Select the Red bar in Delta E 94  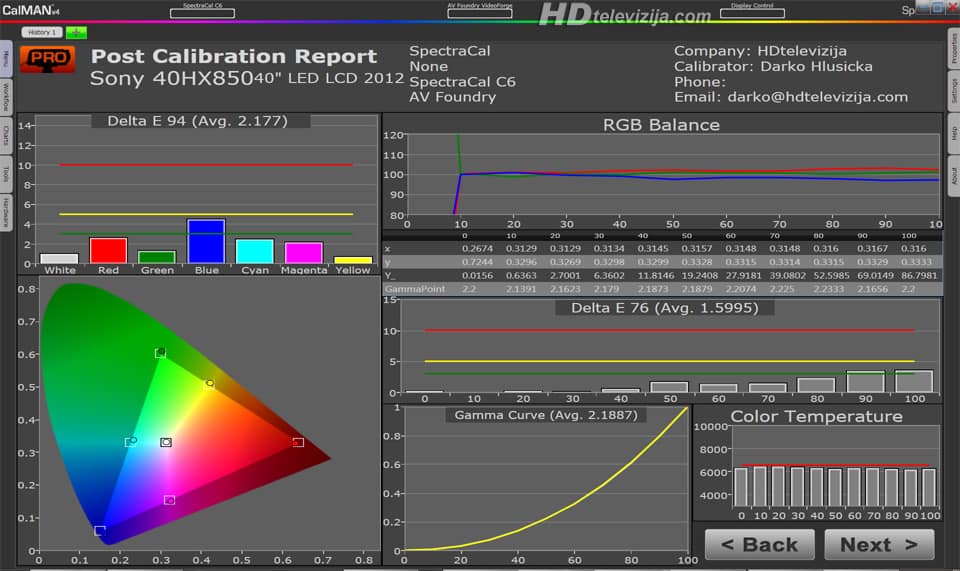tap(108, 250)
